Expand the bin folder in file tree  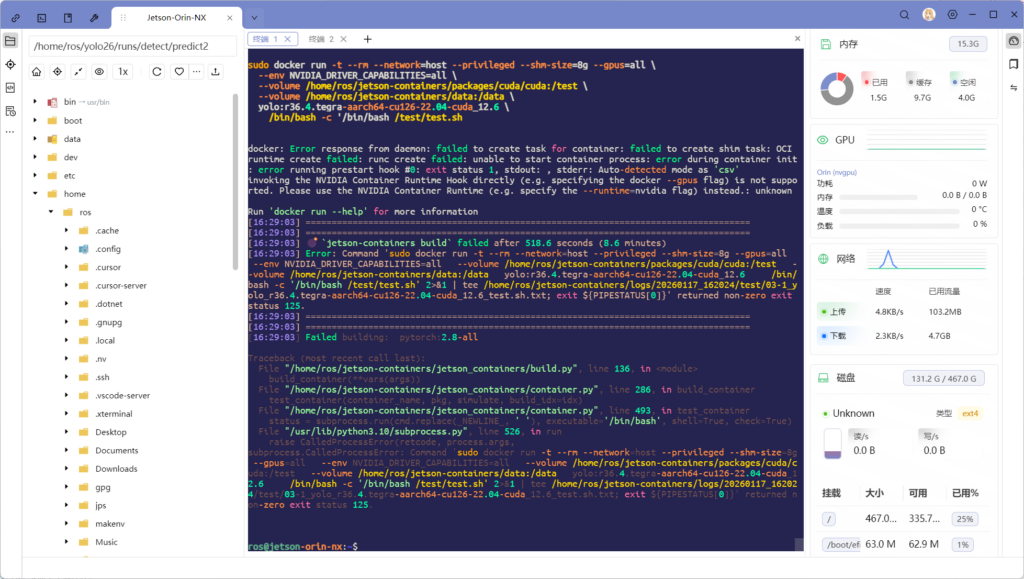pos(36,102)
